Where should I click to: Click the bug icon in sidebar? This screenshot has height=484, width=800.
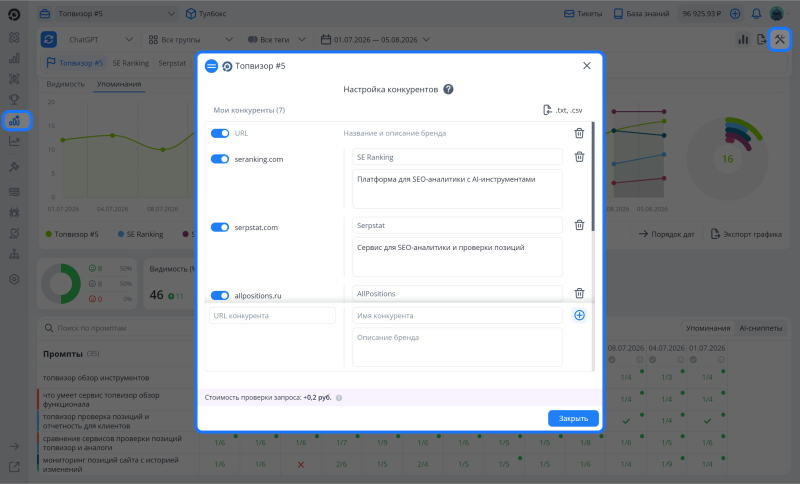(14, 213)
